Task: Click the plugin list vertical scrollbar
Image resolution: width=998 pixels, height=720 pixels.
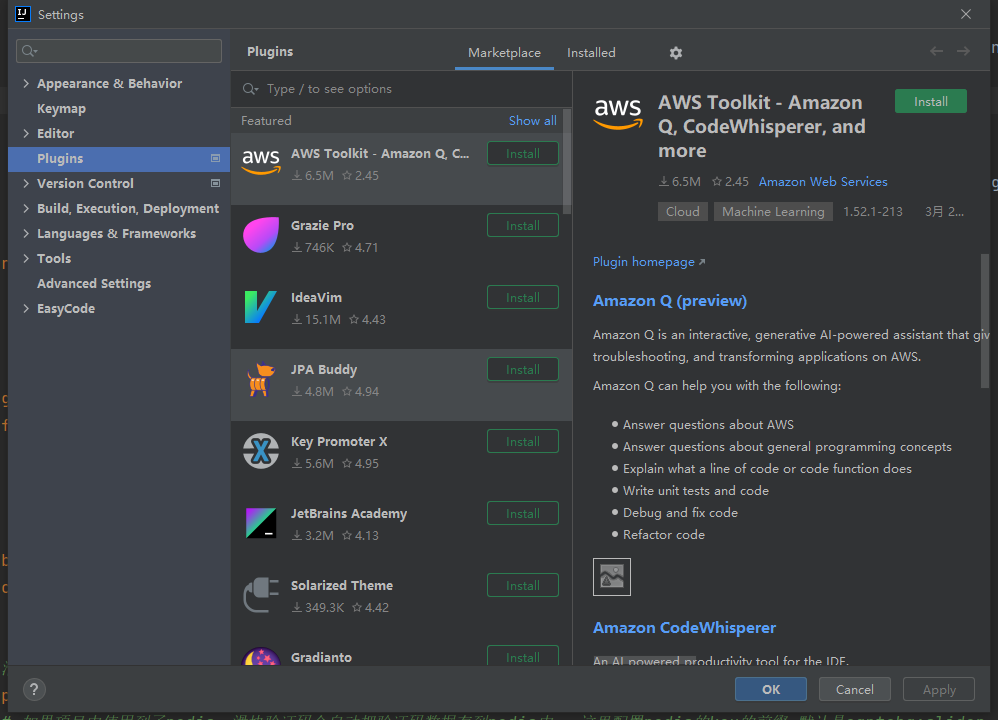Action: click(x=567, y=161)
